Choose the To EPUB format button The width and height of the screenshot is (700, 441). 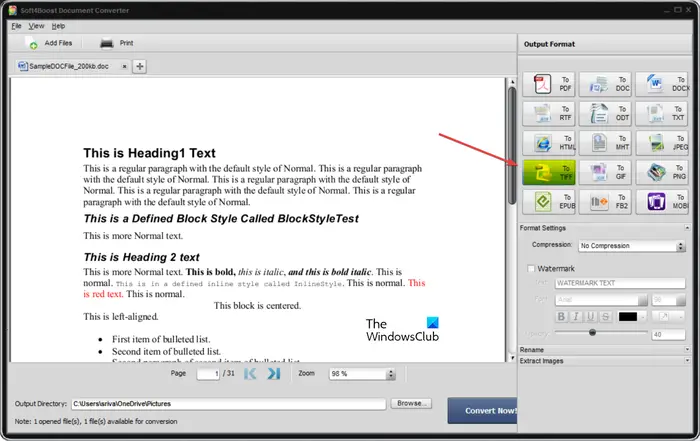549,202
